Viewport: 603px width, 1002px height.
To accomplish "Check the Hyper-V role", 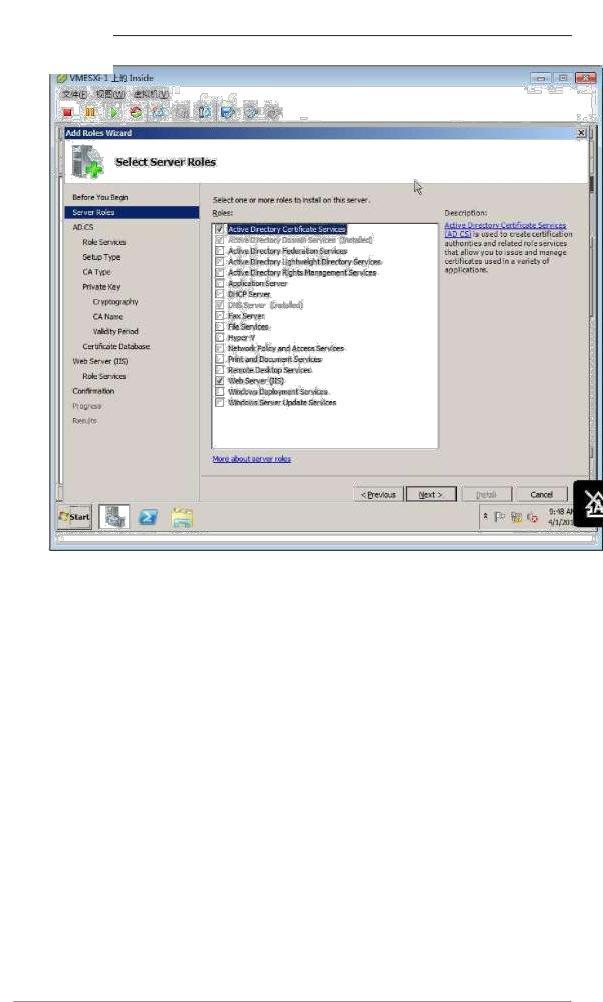I will pyautogui.click(x=220, y=338).
